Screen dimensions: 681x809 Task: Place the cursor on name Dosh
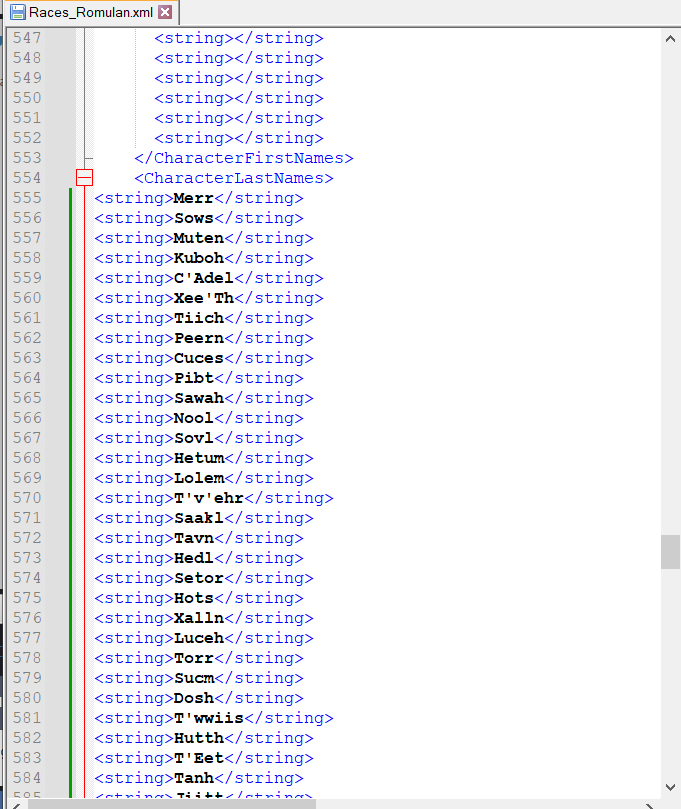(x=193, y=698)
